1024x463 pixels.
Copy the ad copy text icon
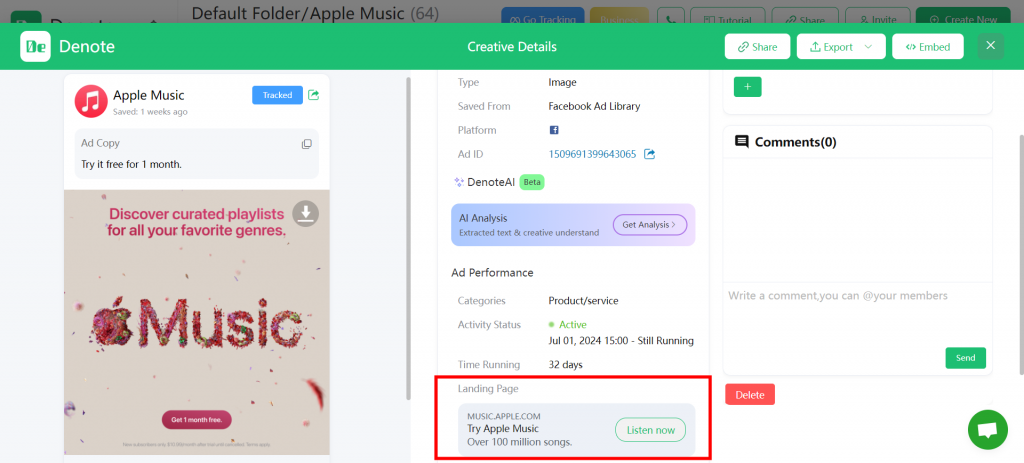[306, 144]
